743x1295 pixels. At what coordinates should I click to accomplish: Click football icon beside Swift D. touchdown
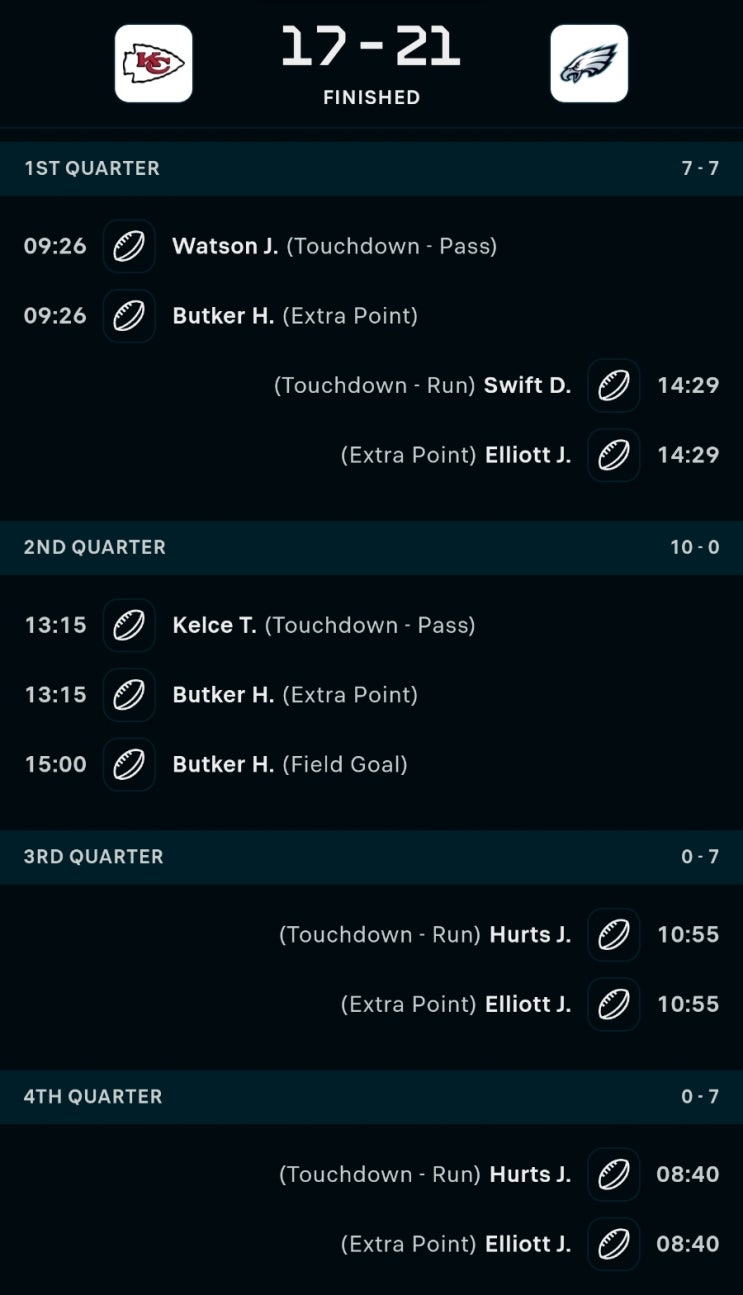point(613,385)
